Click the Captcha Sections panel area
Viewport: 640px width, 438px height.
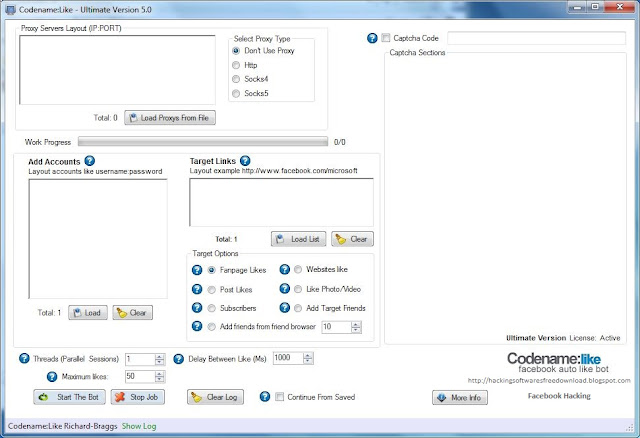coord(505,198)
